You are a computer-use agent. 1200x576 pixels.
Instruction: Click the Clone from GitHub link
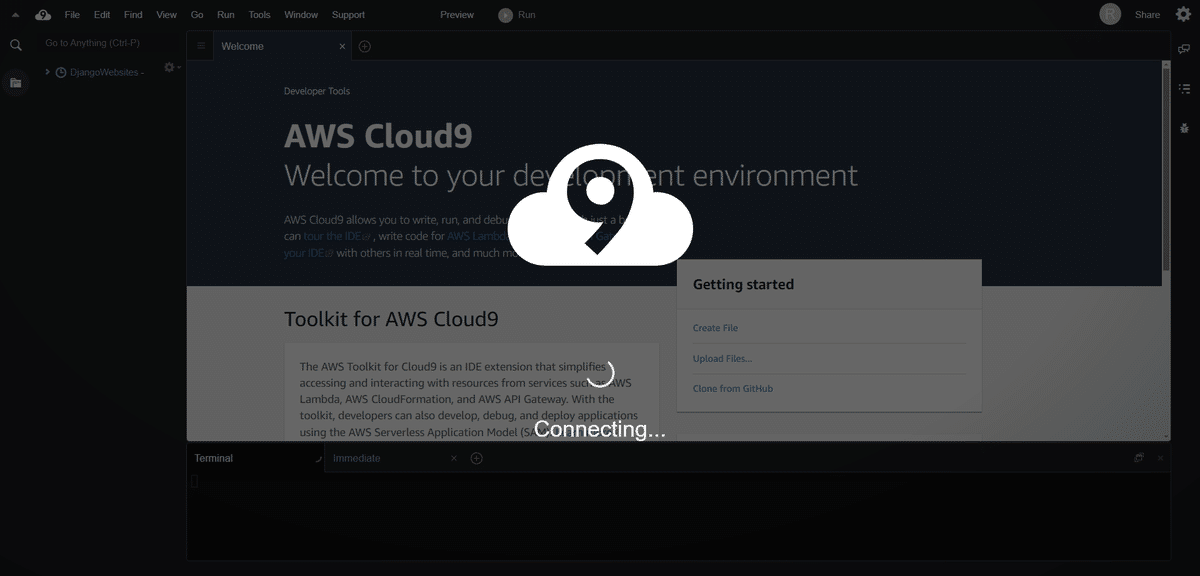pyautogui.click(x=733, y=388)
